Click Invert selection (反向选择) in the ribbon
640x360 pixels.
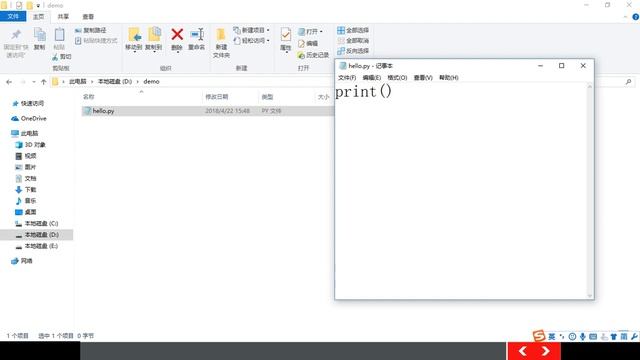(353, 51)
